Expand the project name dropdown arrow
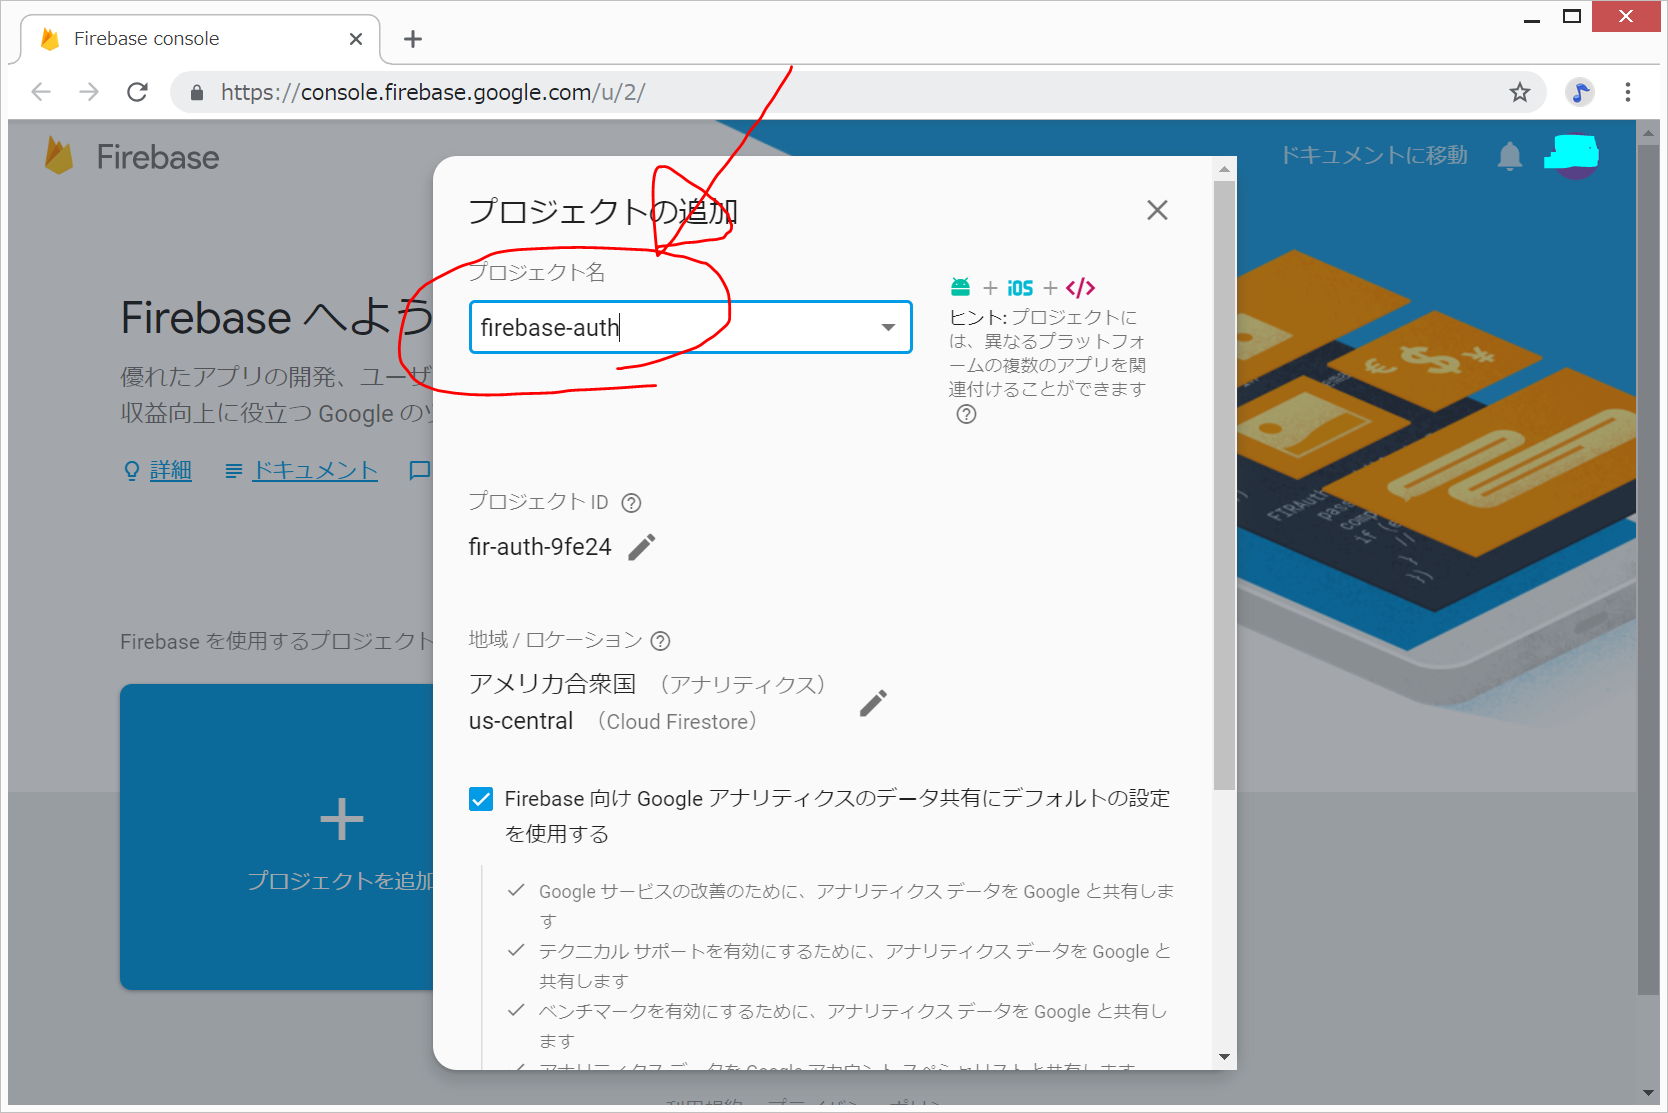1668x1113 pixels. 888,328
